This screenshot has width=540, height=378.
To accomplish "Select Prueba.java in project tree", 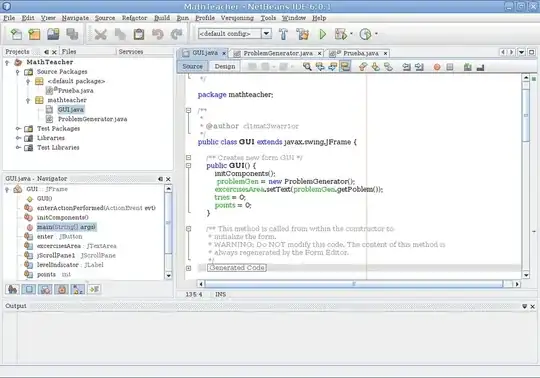I will pyautogui.click(x=75, y=91).
